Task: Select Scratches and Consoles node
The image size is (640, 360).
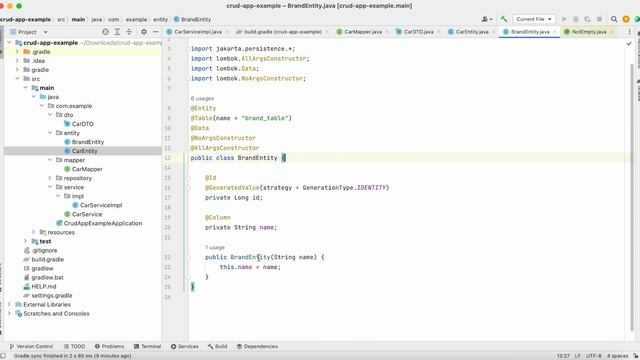Action: [56, 313]
